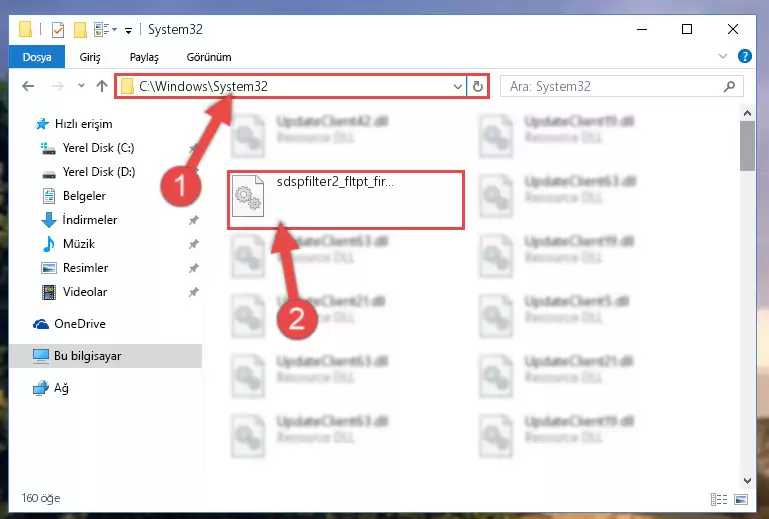Viewport: 769px width, 519px height.
Task: Open Resimler folder in sidebar
Action: 85,268
